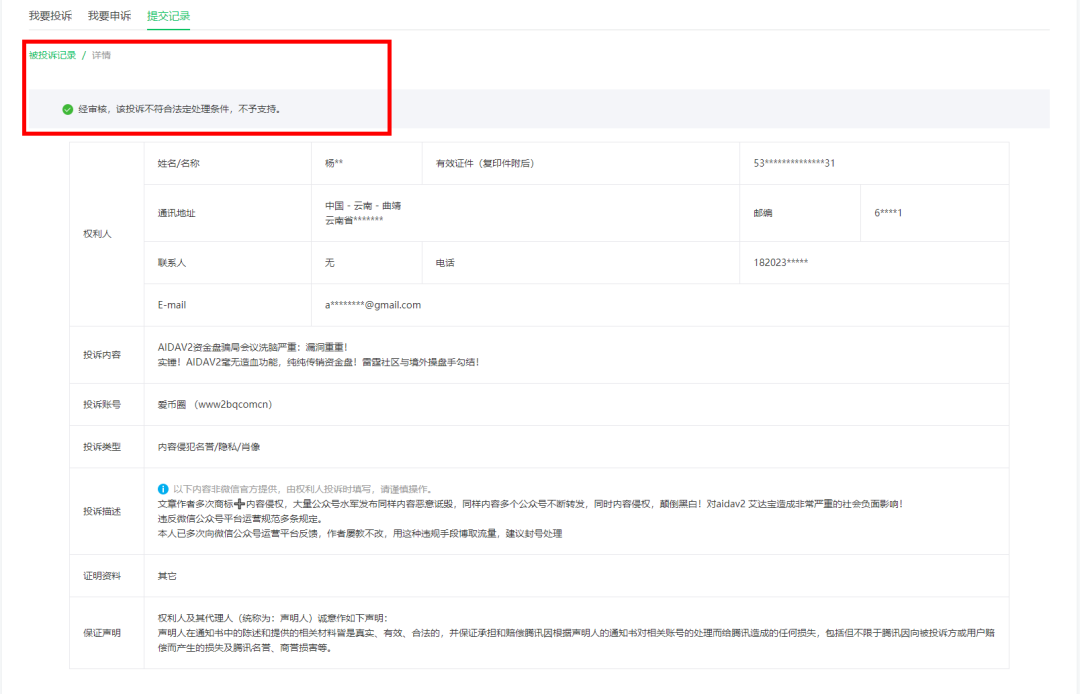Open the 我要申诉 tab
This screenshot has height=694, width=1080.
pos(109,16)
